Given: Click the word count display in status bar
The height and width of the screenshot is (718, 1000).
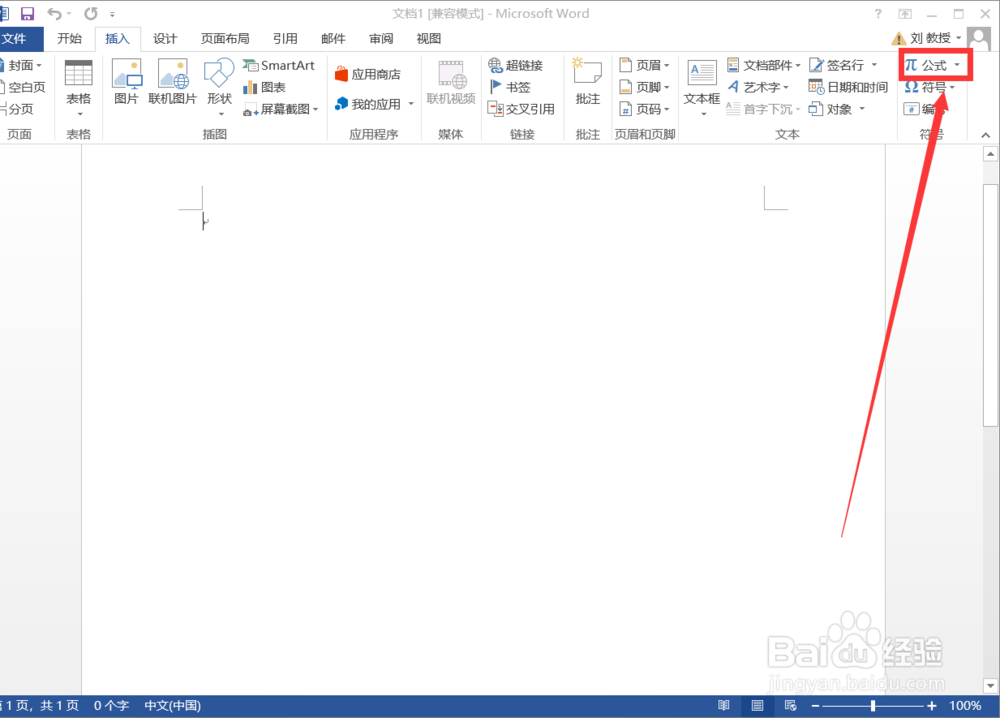Looking at the screenshot, I should [x=109, y=705].
